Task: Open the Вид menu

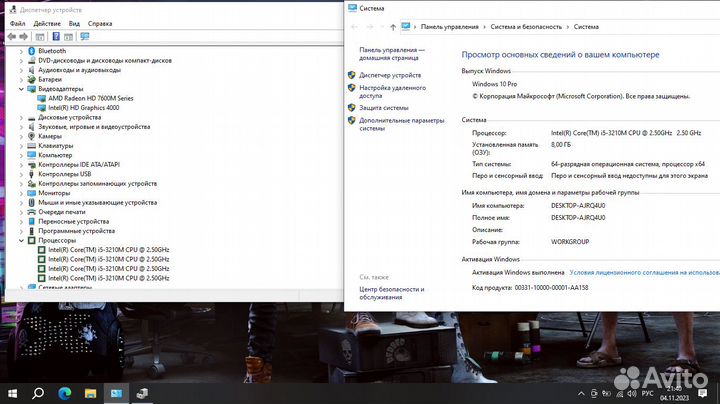Action: click(74, 23)
